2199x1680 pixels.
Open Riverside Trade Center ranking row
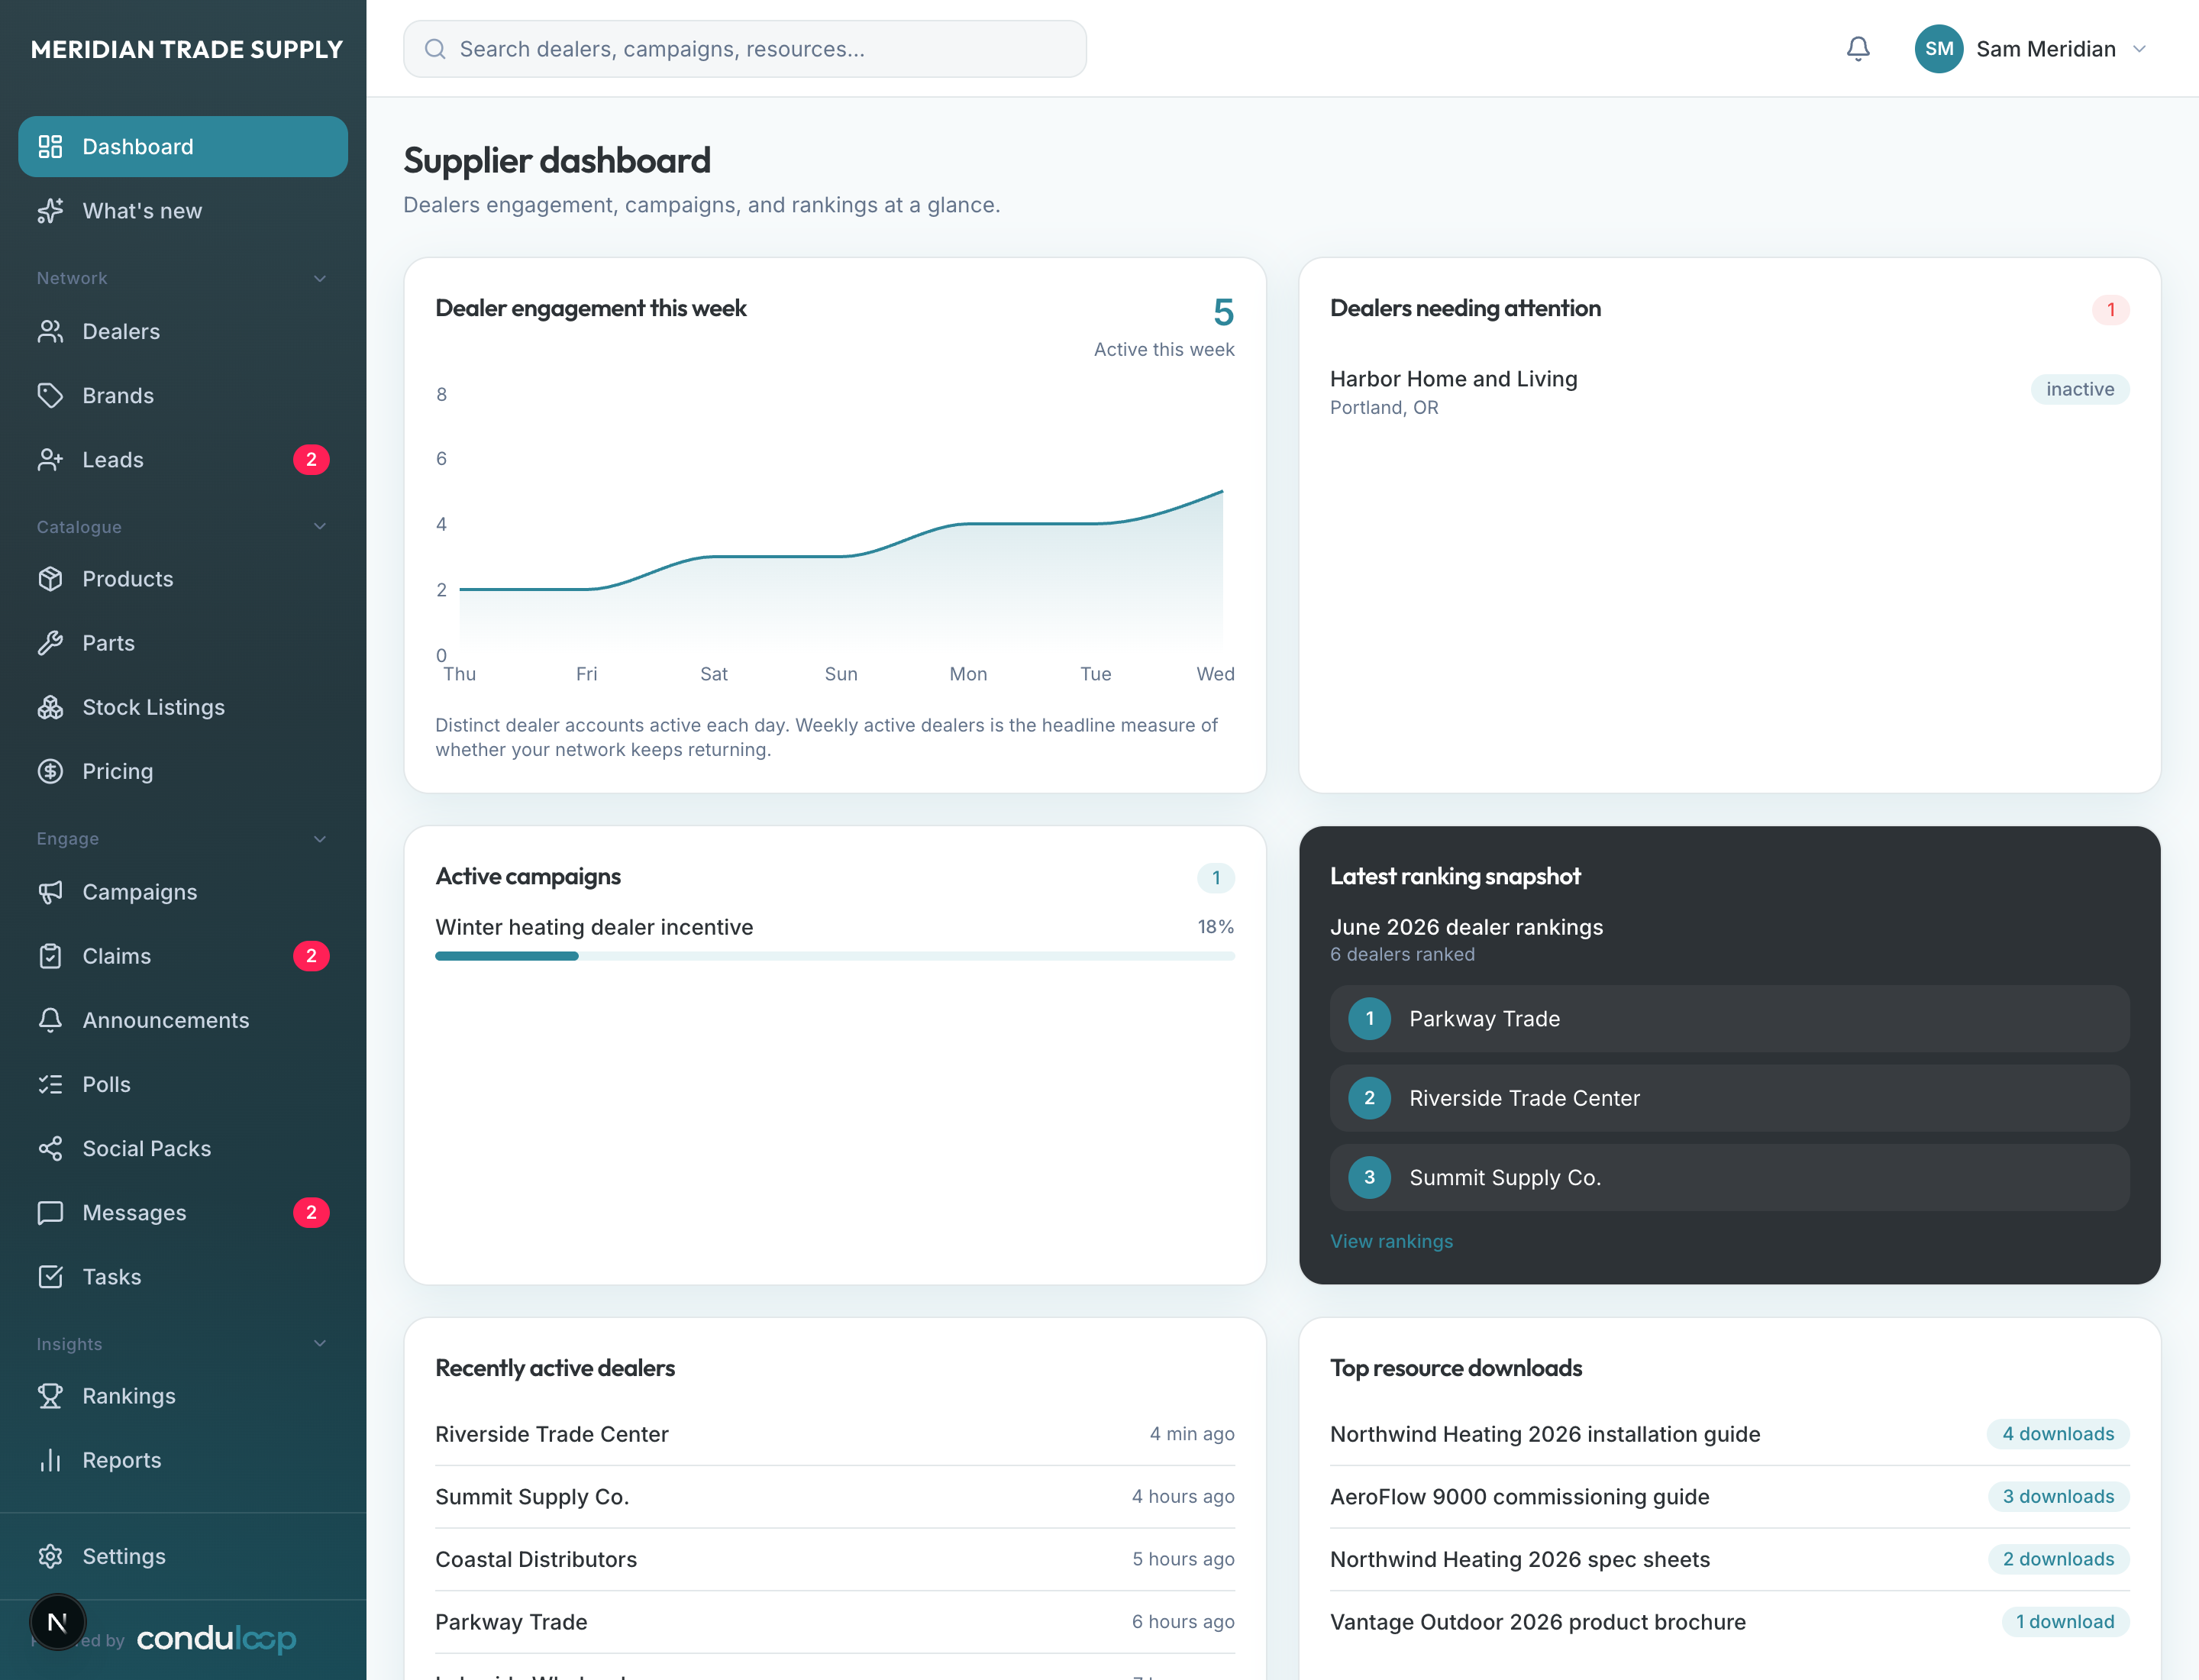pos(1729,1098)
